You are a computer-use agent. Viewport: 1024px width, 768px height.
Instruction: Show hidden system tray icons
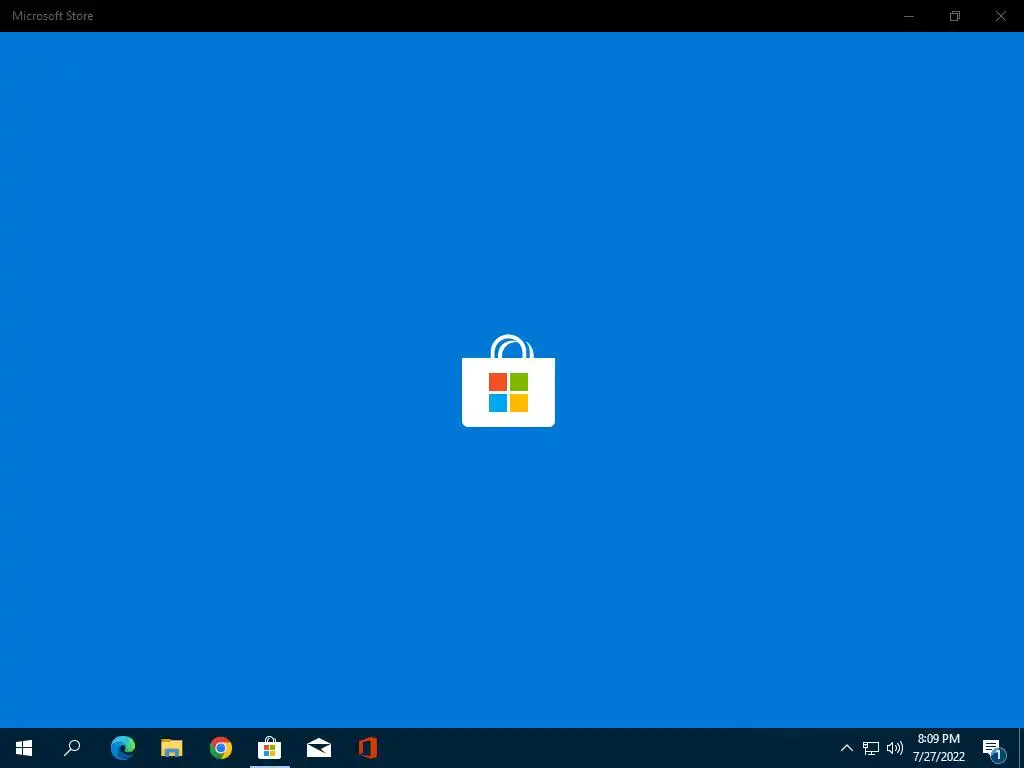click(846, 748)
